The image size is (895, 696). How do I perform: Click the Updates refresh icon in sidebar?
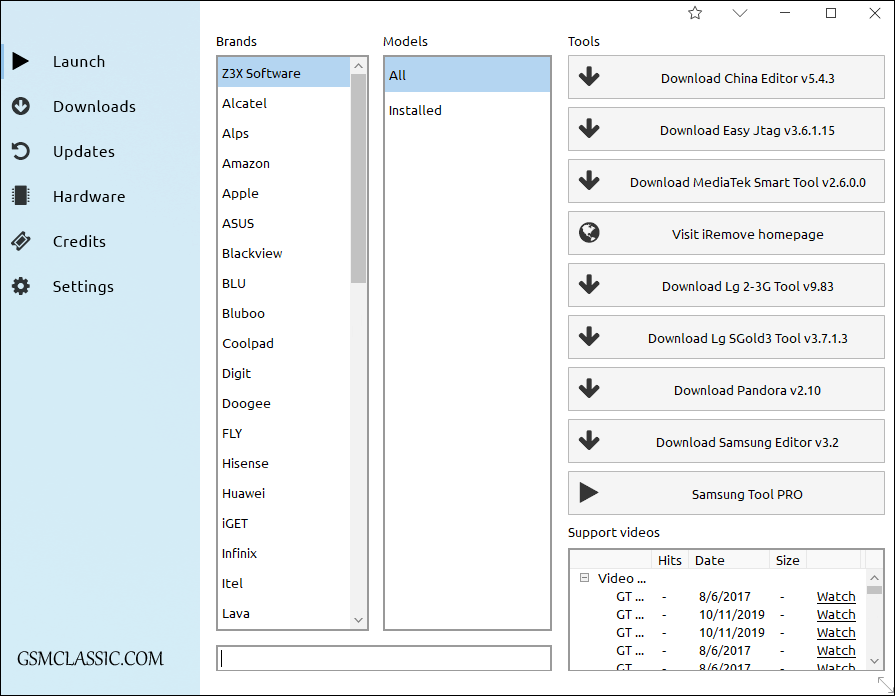pos(21,151)
